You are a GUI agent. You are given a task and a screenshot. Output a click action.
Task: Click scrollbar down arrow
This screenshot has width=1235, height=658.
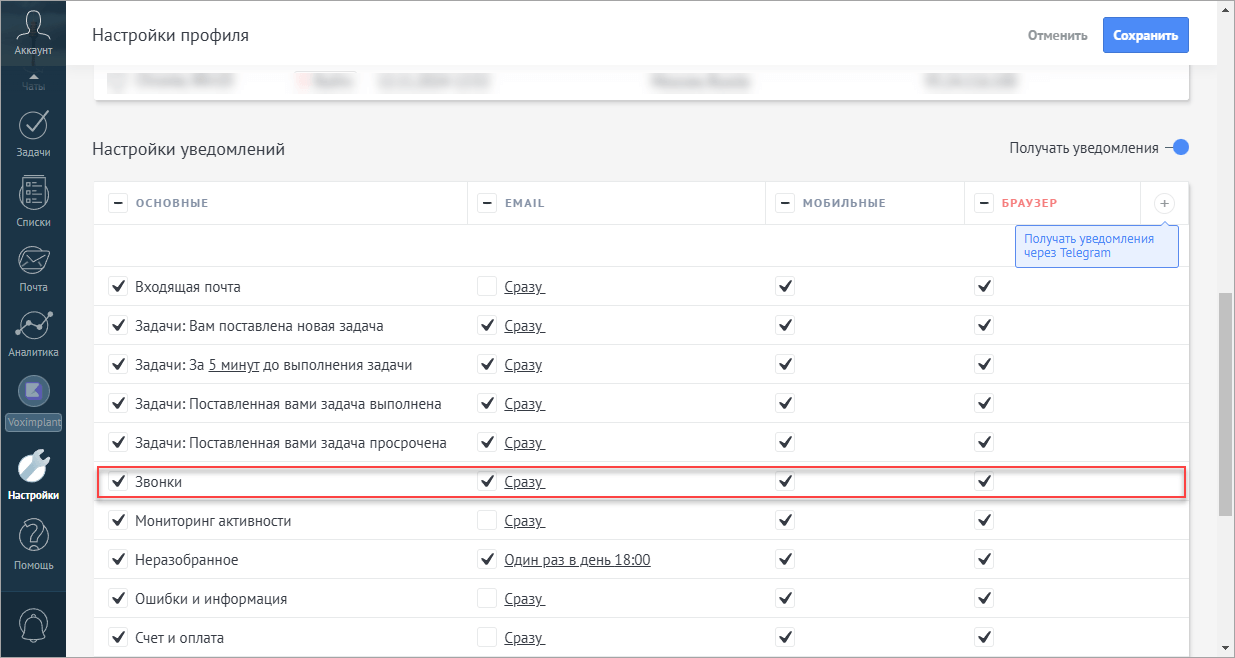1226,648
